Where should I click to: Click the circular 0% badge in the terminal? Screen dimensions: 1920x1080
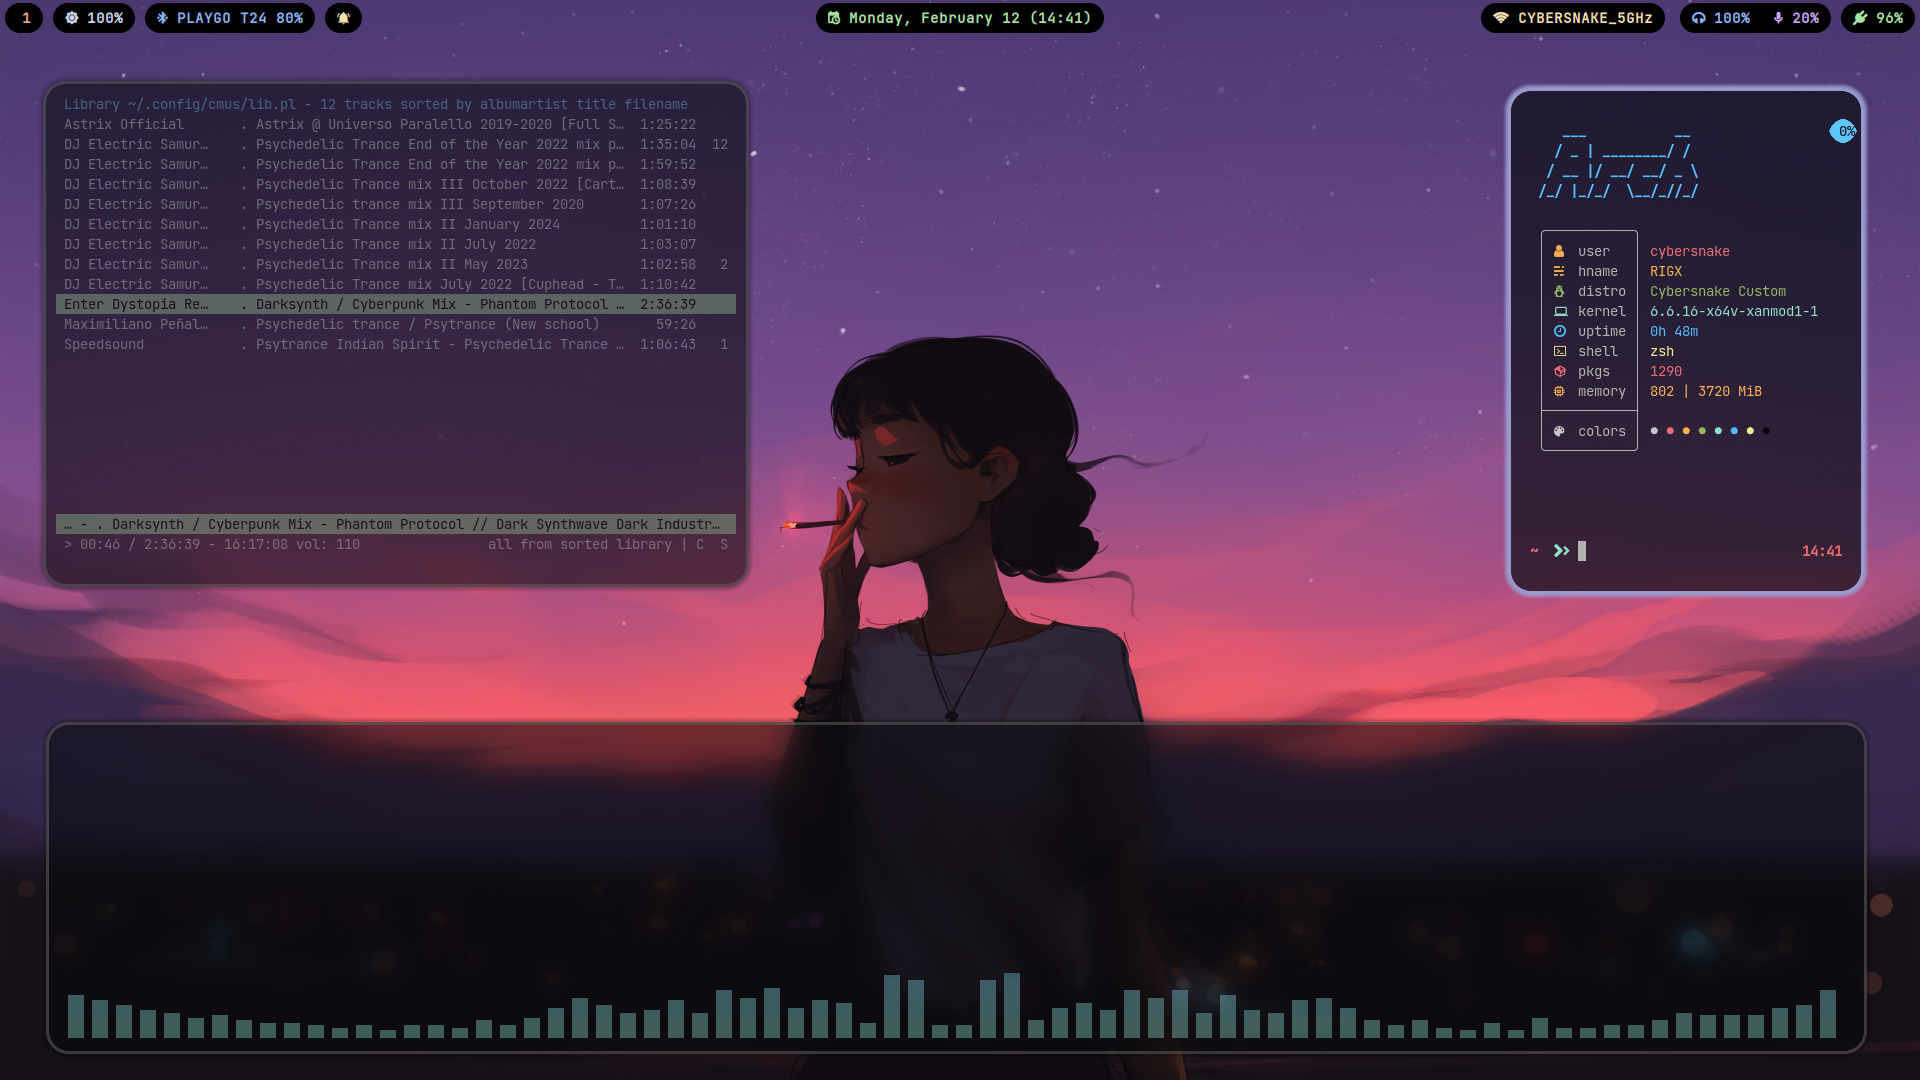1843,131
